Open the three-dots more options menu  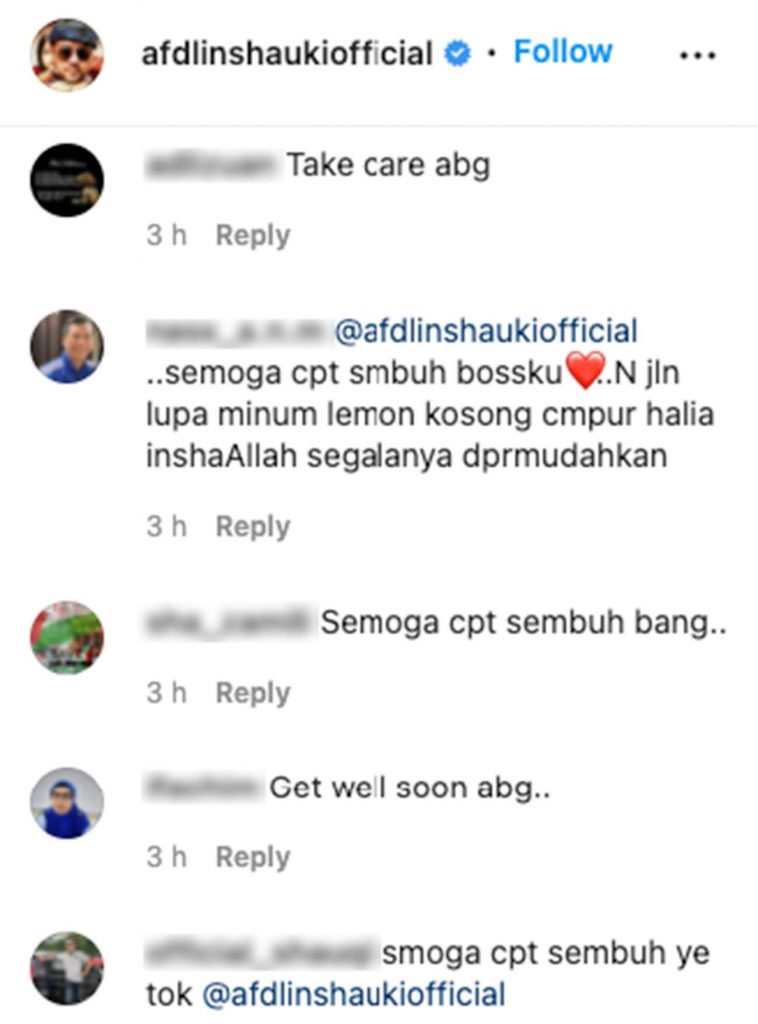point(697,56)
